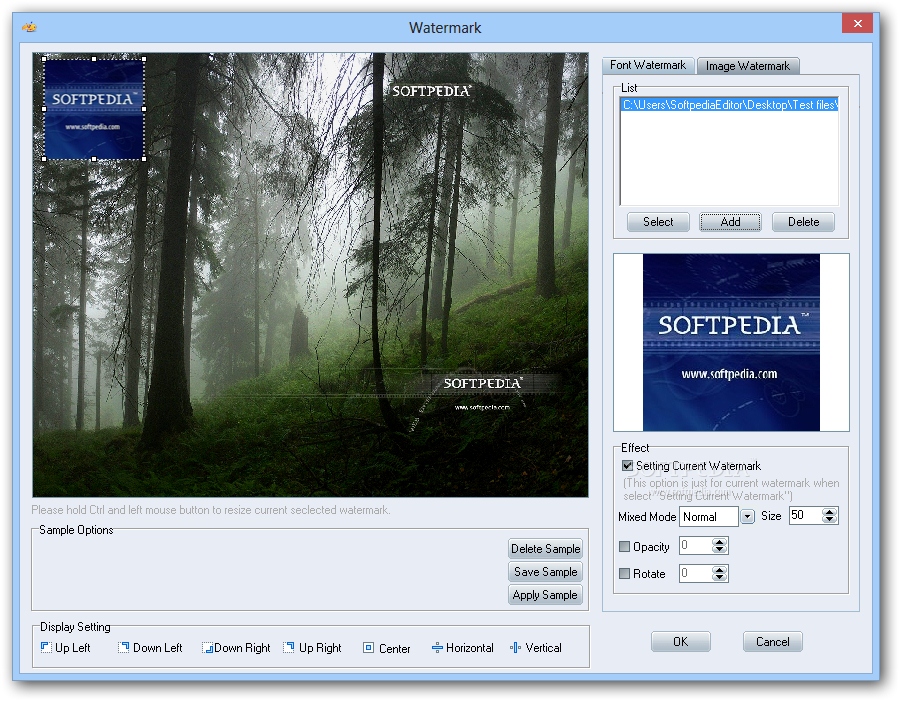Click the Up Right alignment icon
900x701 pixels.
pos(289,647)
